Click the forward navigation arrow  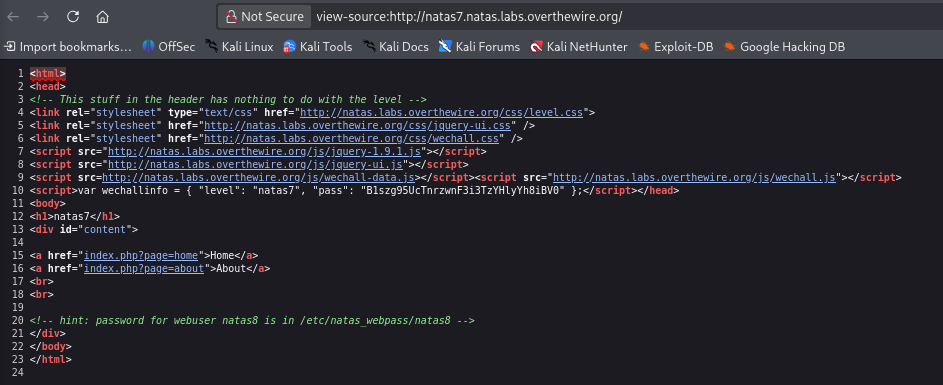coord(43,17)
